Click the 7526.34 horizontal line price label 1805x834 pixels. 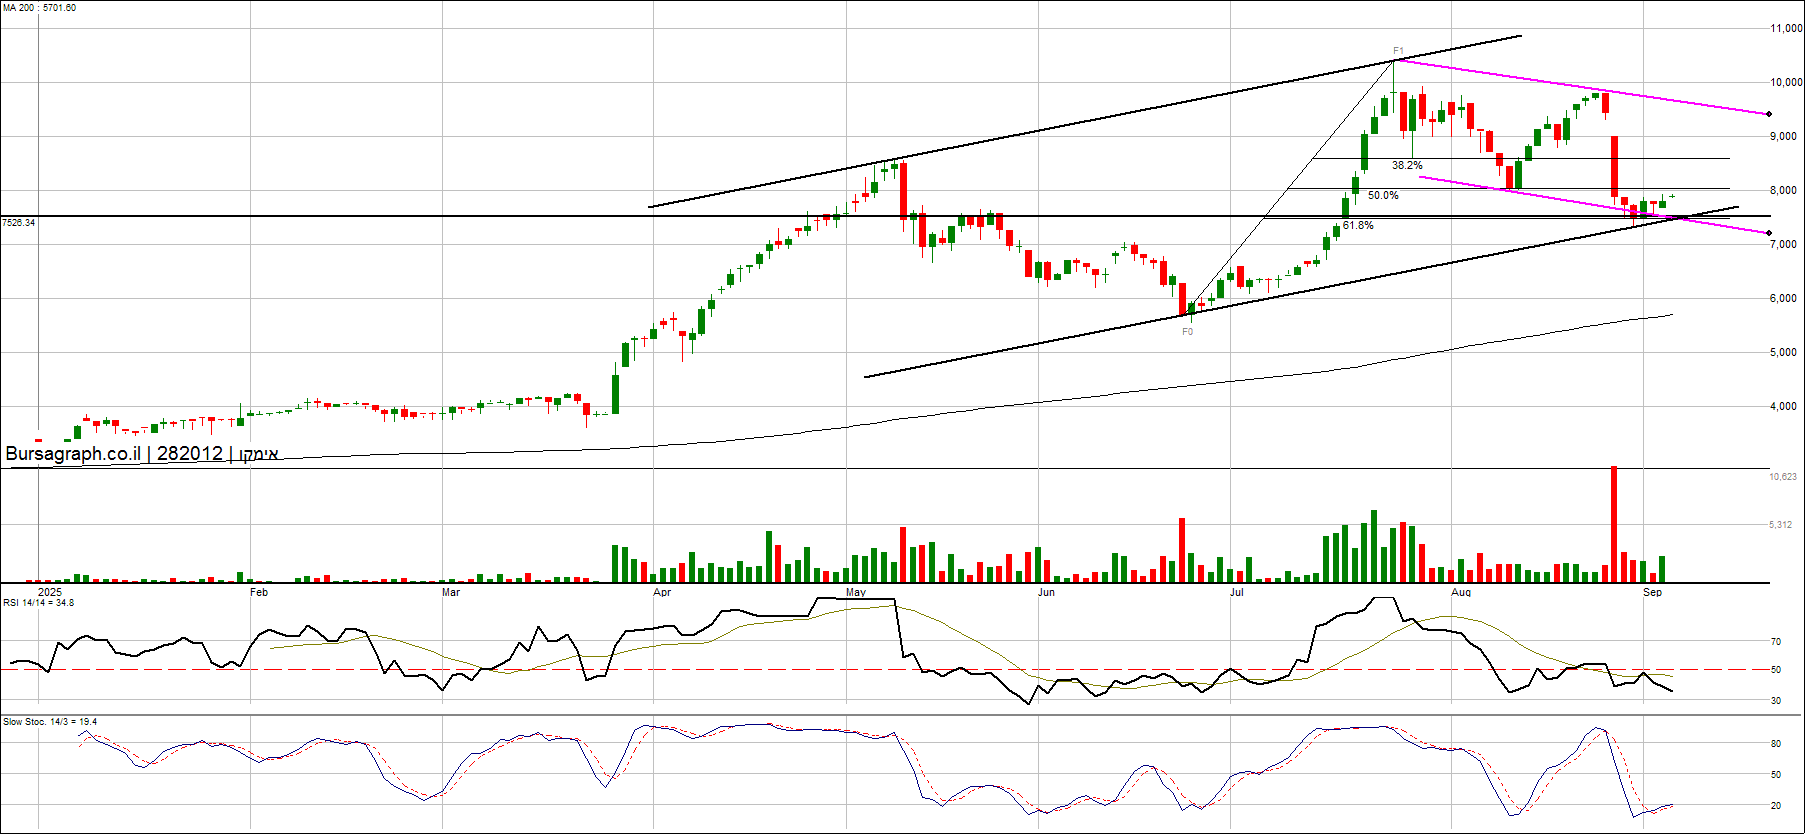(19, 222)
